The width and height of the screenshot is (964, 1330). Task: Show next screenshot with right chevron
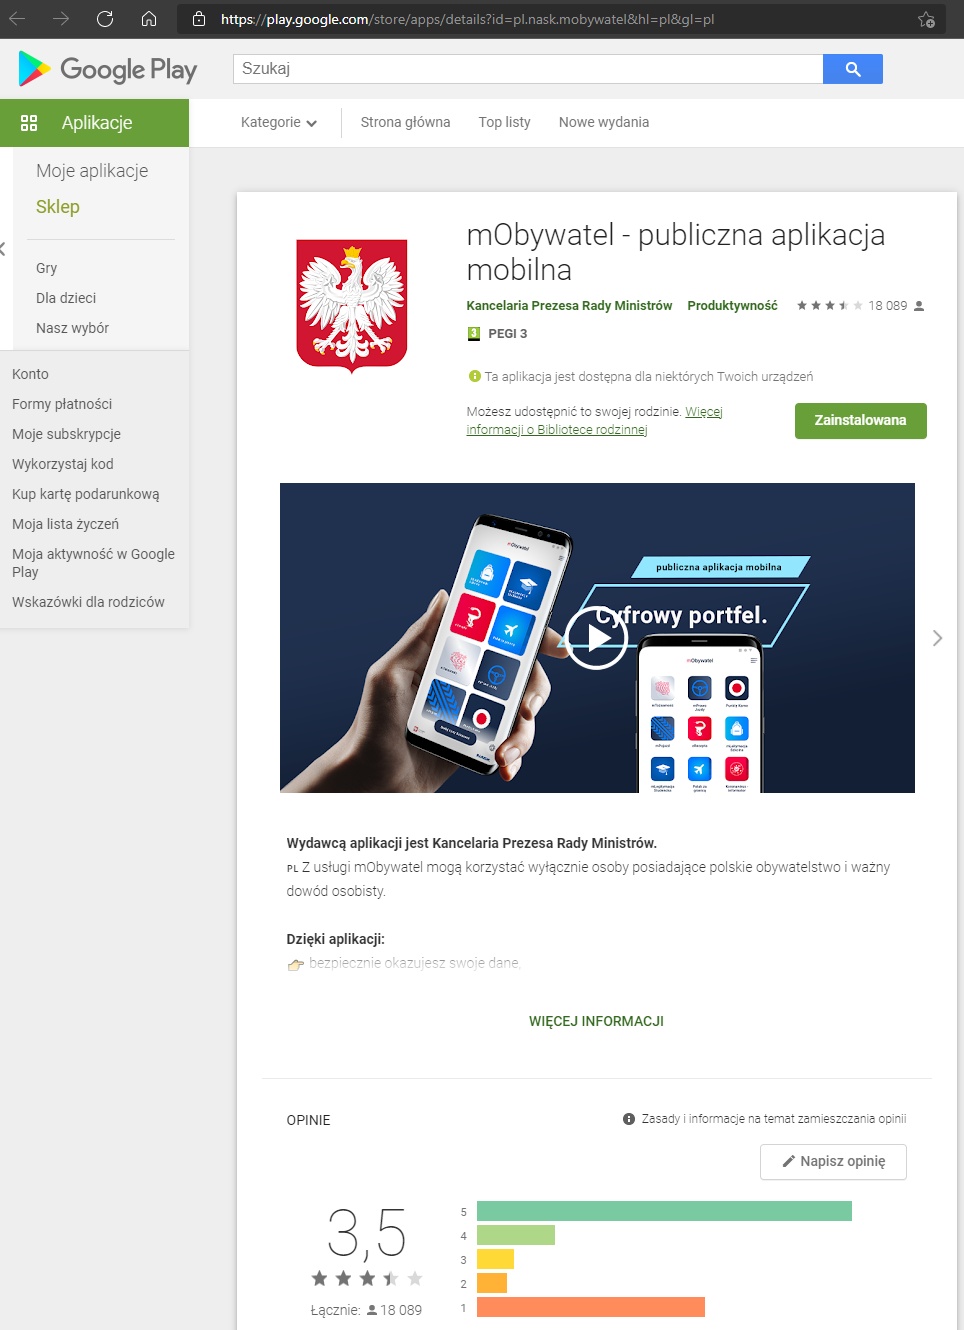pyautogui.click(x=937, y=638)
